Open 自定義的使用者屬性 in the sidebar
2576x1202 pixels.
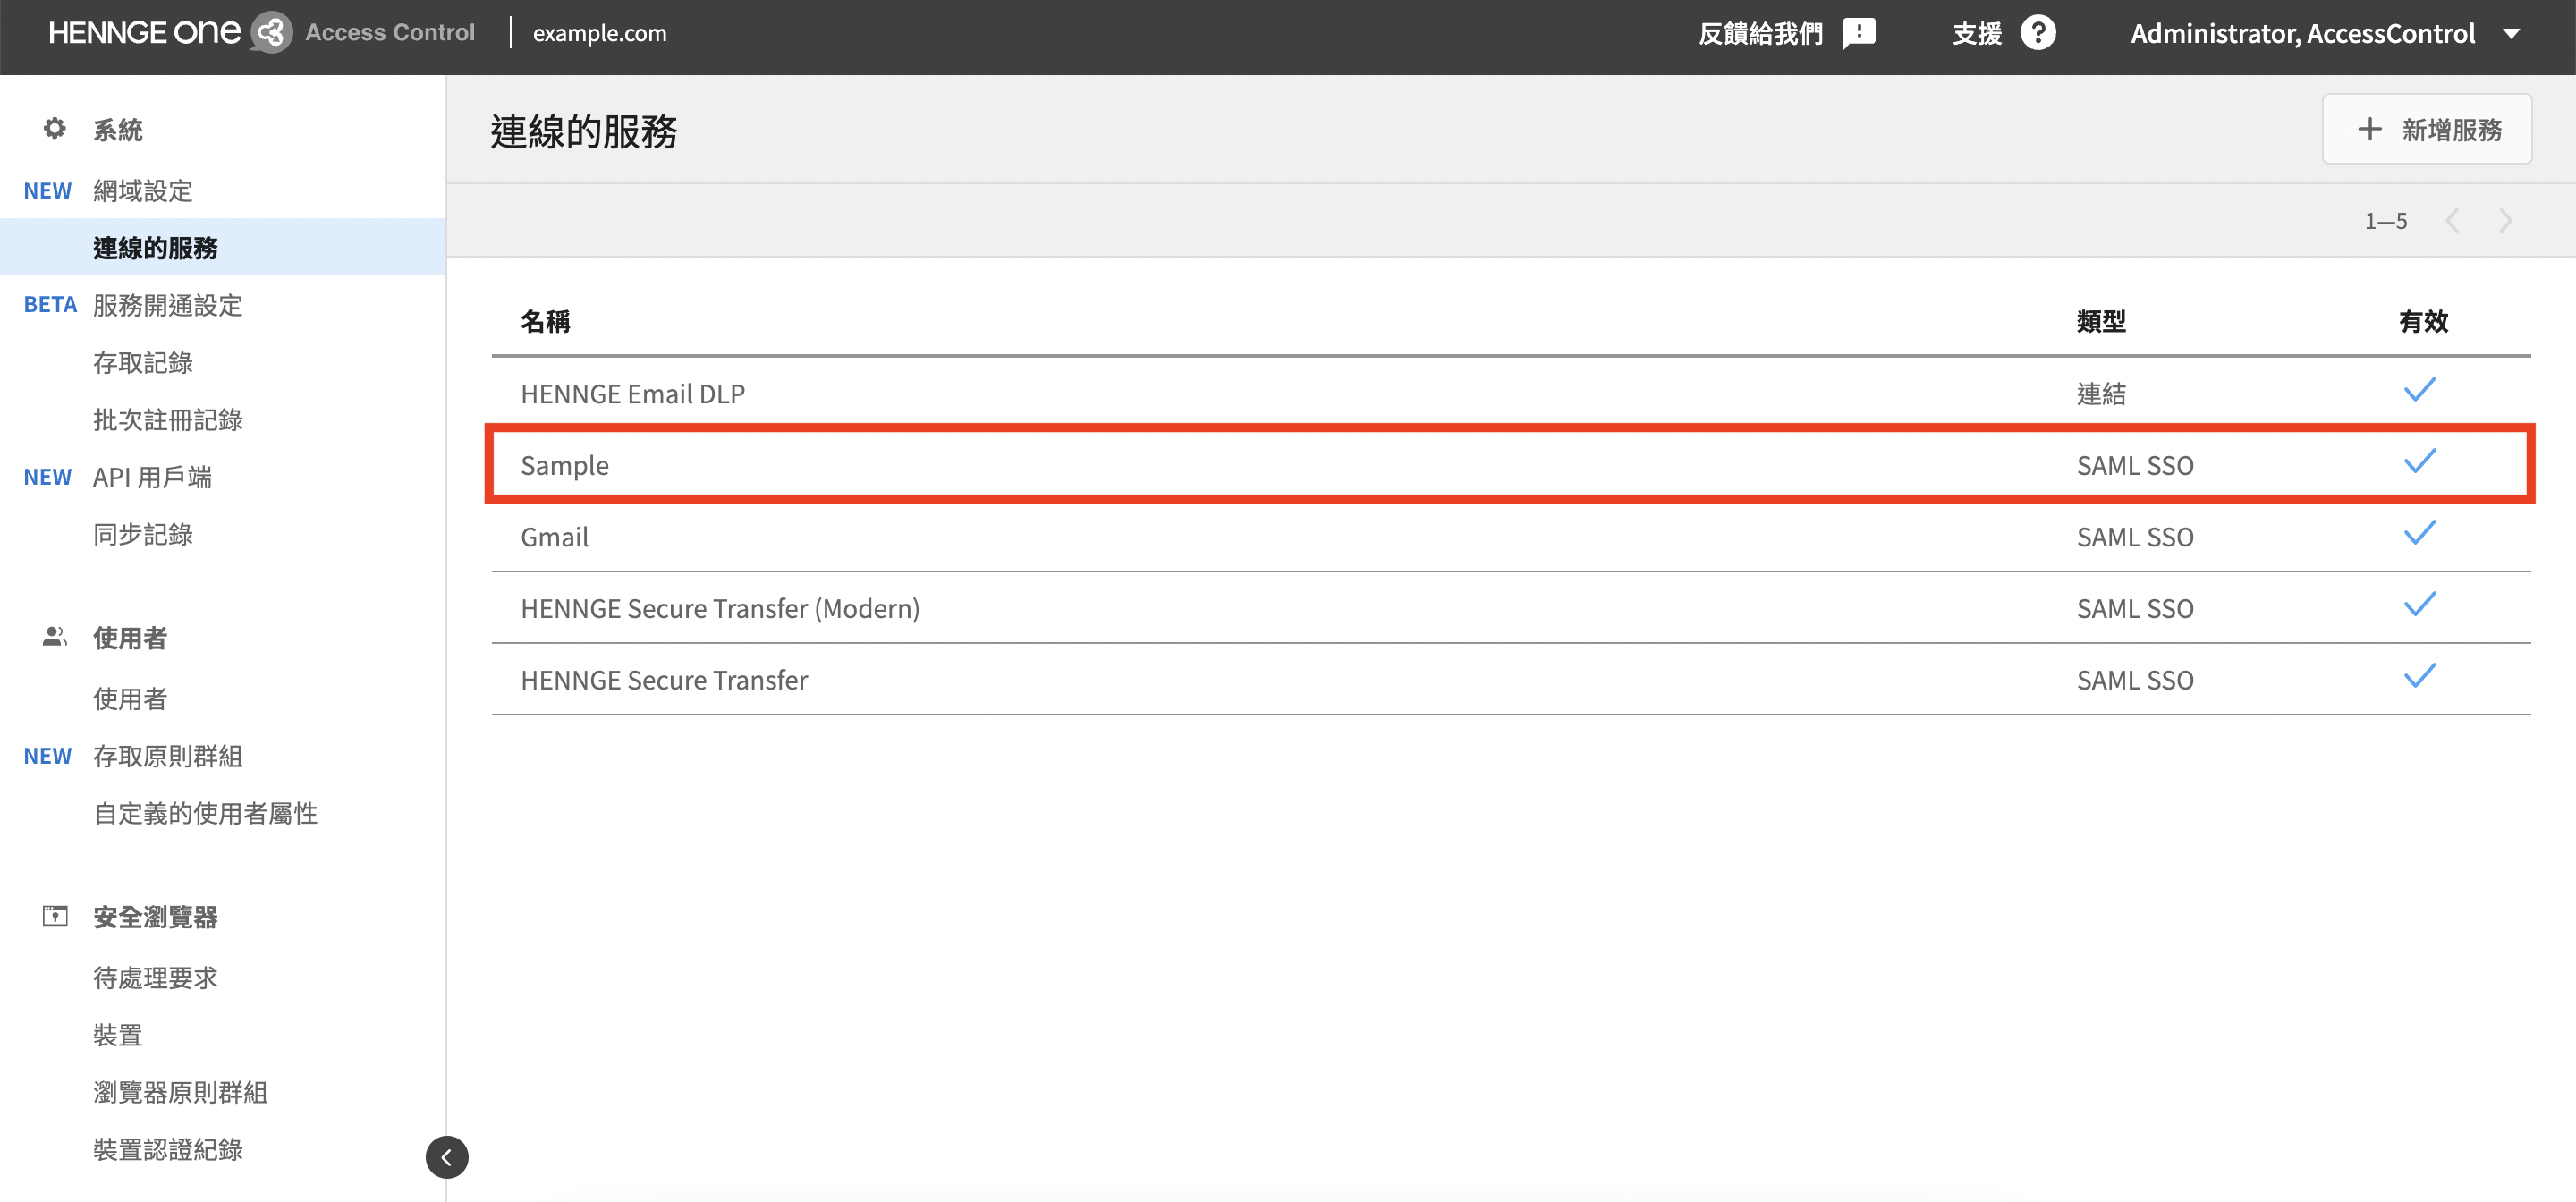pos(206,813)
